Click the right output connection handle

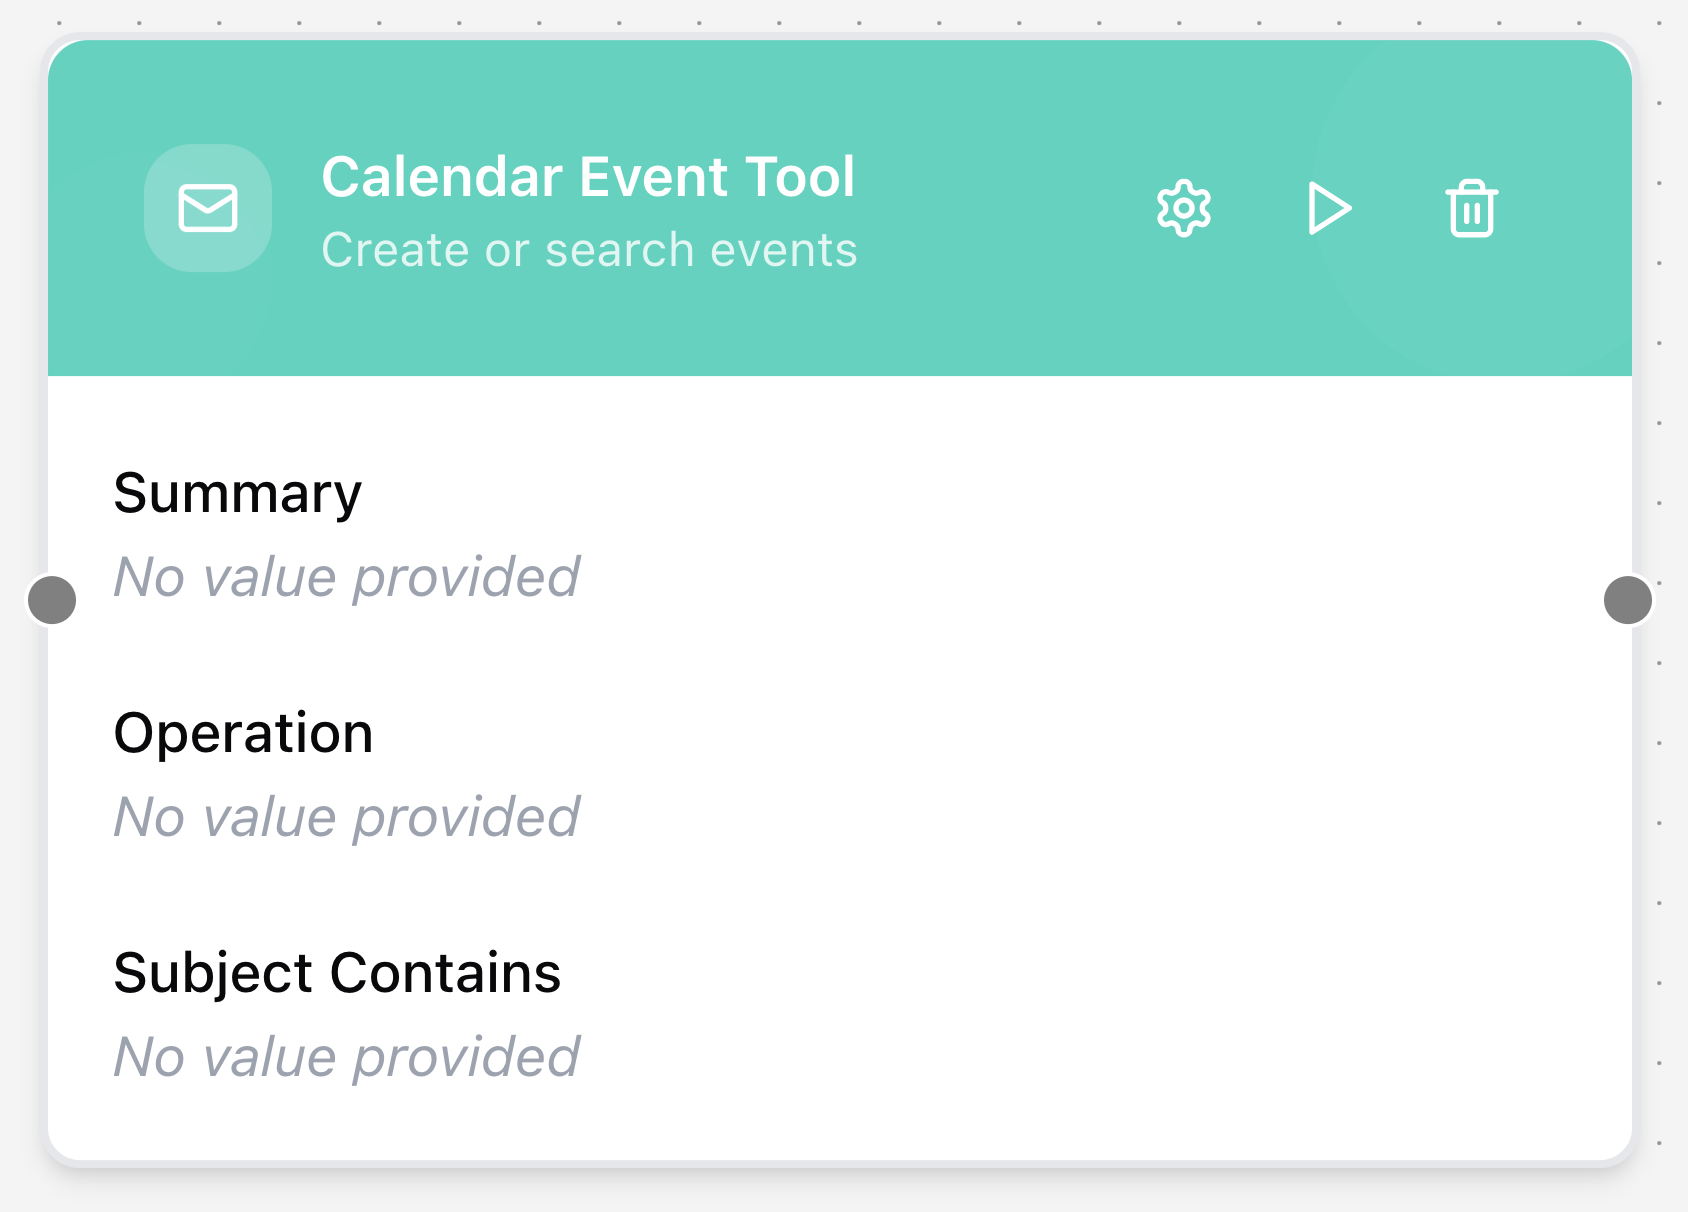pyautogui.click(x=1628, y=600)
